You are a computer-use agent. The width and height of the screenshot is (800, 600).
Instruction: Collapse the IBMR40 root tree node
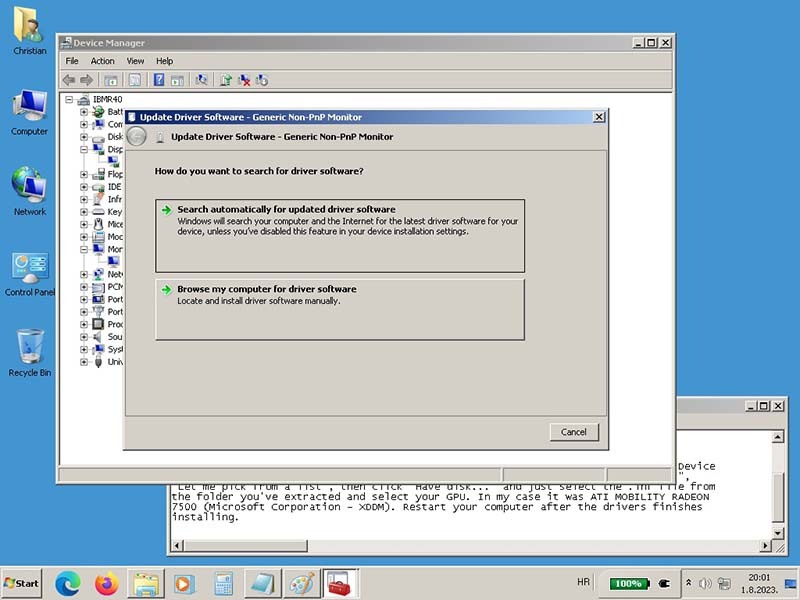(70, 100)
